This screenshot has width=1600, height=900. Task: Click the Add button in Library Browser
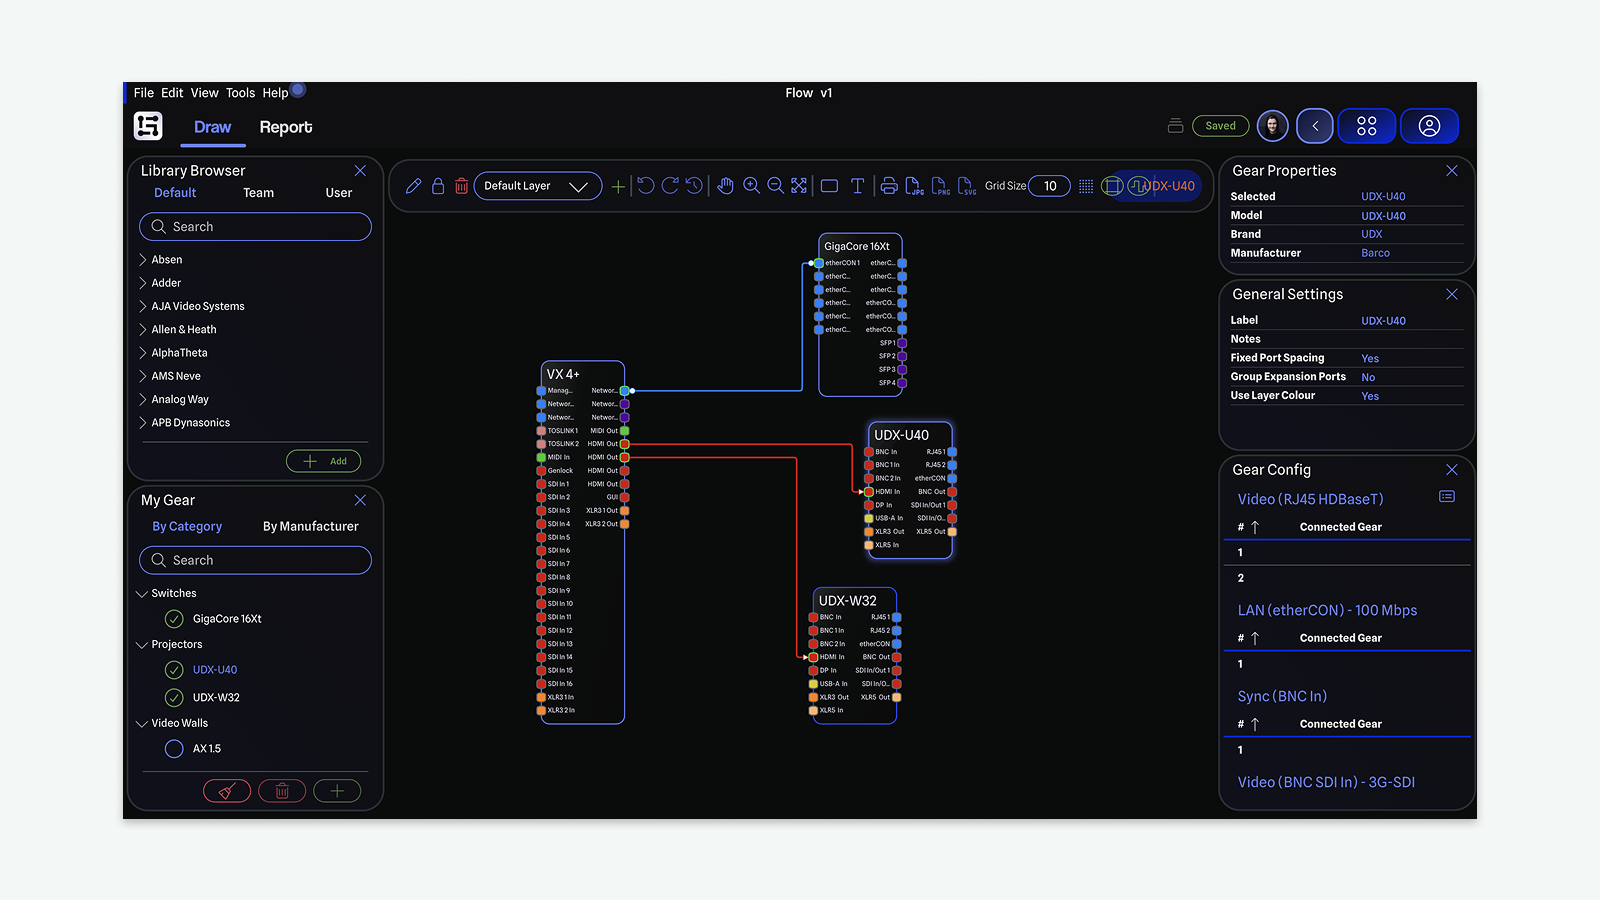point(324,461)
